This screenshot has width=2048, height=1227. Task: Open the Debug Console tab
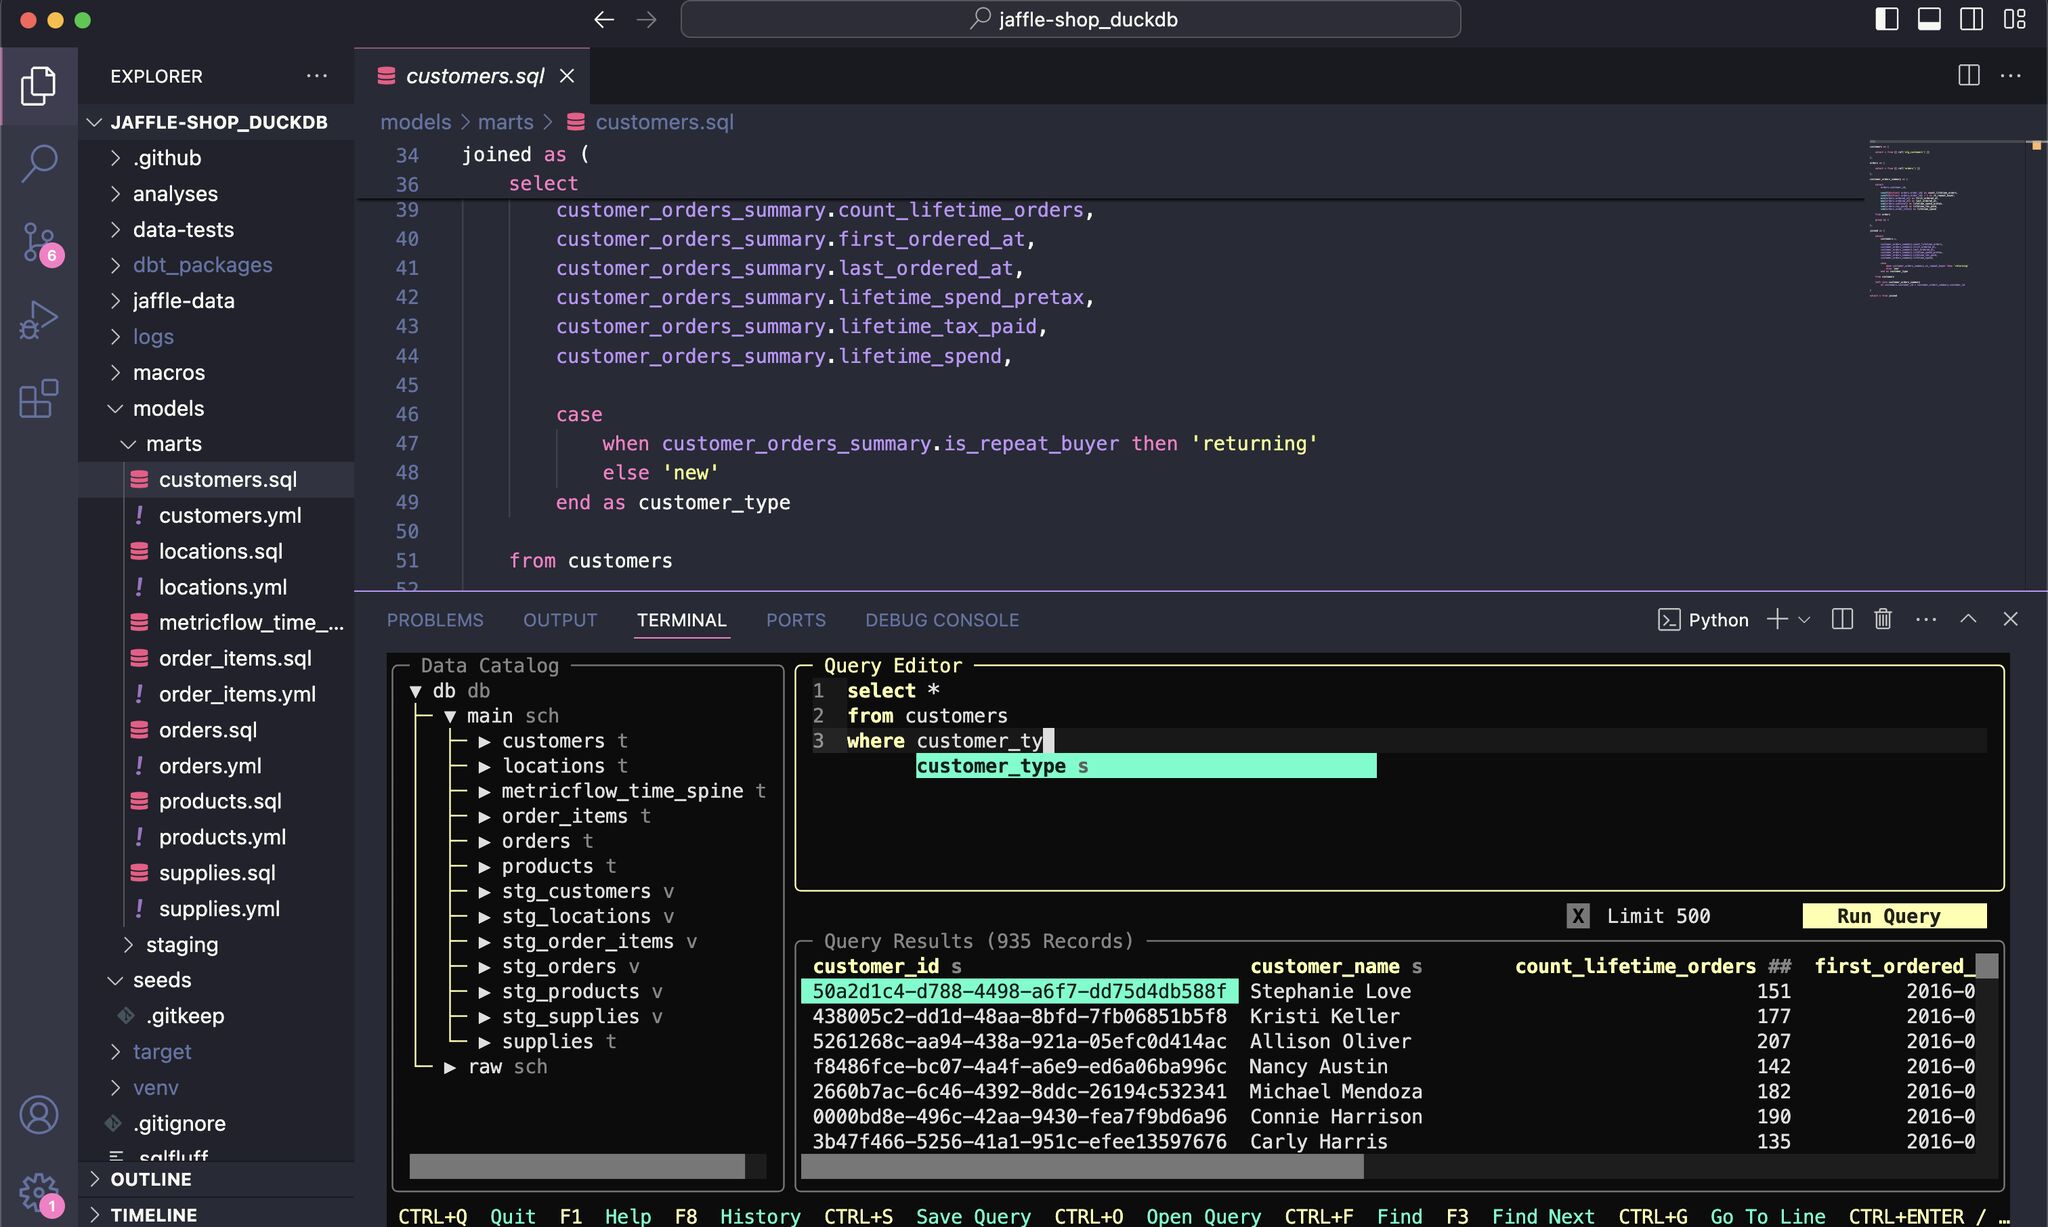click(x=942, y=620)
